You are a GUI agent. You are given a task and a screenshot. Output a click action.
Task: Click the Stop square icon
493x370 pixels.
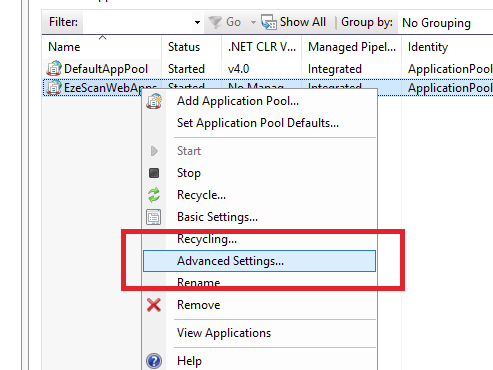pos(154,173)
